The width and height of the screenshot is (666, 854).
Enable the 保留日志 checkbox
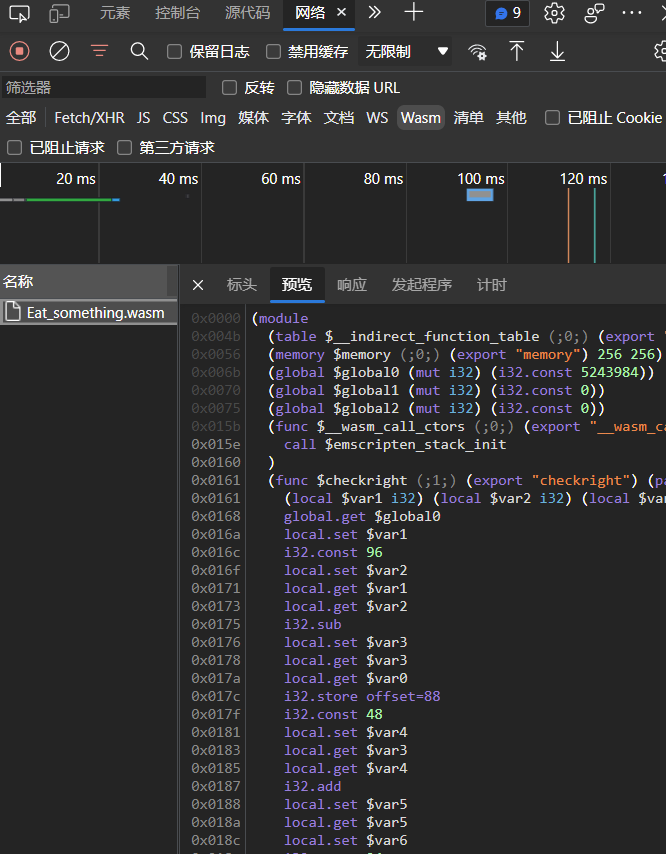click(x=175, y=52)
